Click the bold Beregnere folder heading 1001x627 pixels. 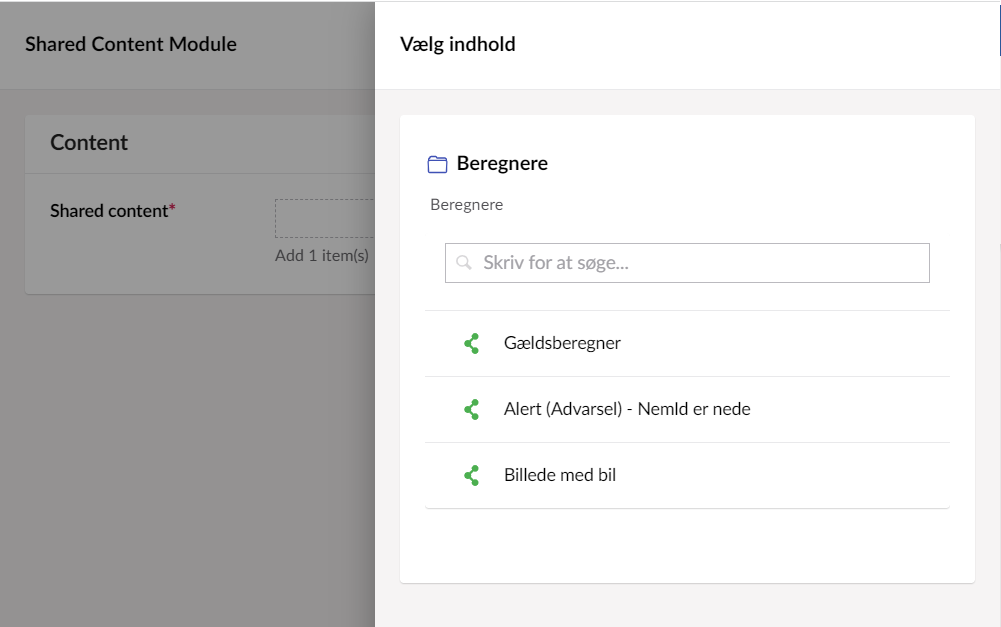click(x=502, y=163)
